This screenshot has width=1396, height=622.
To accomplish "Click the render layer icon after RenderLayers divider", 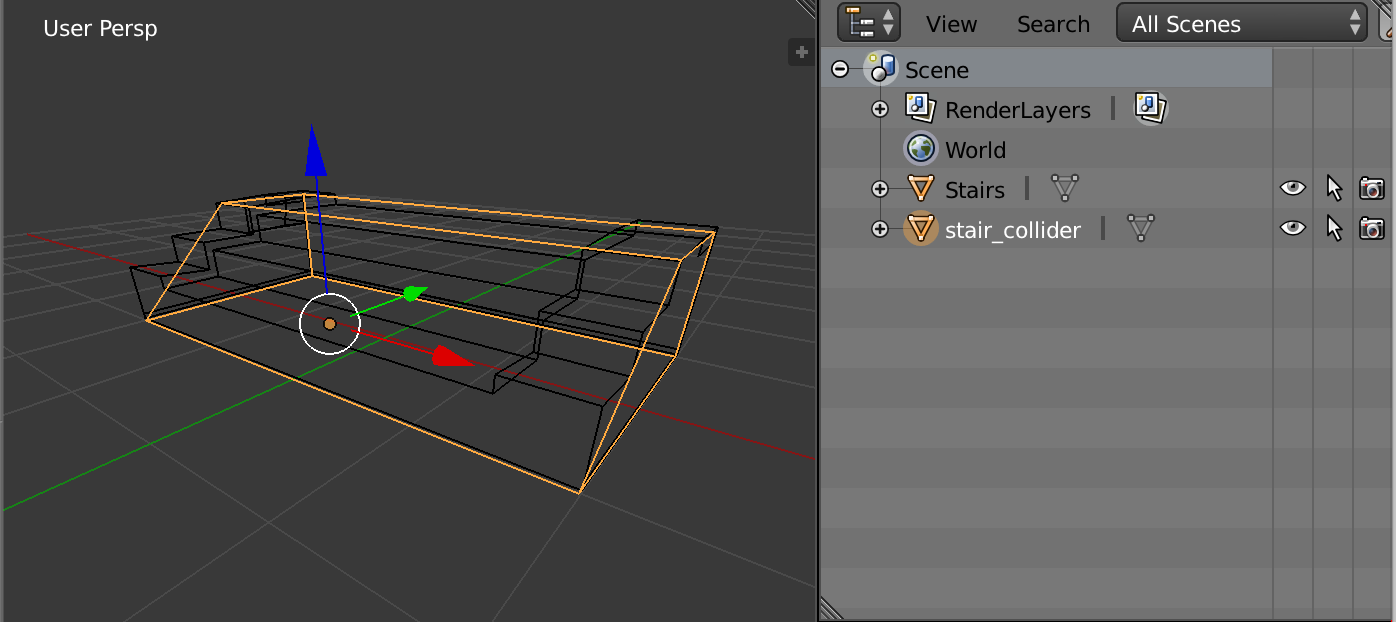I will 1150,108.
